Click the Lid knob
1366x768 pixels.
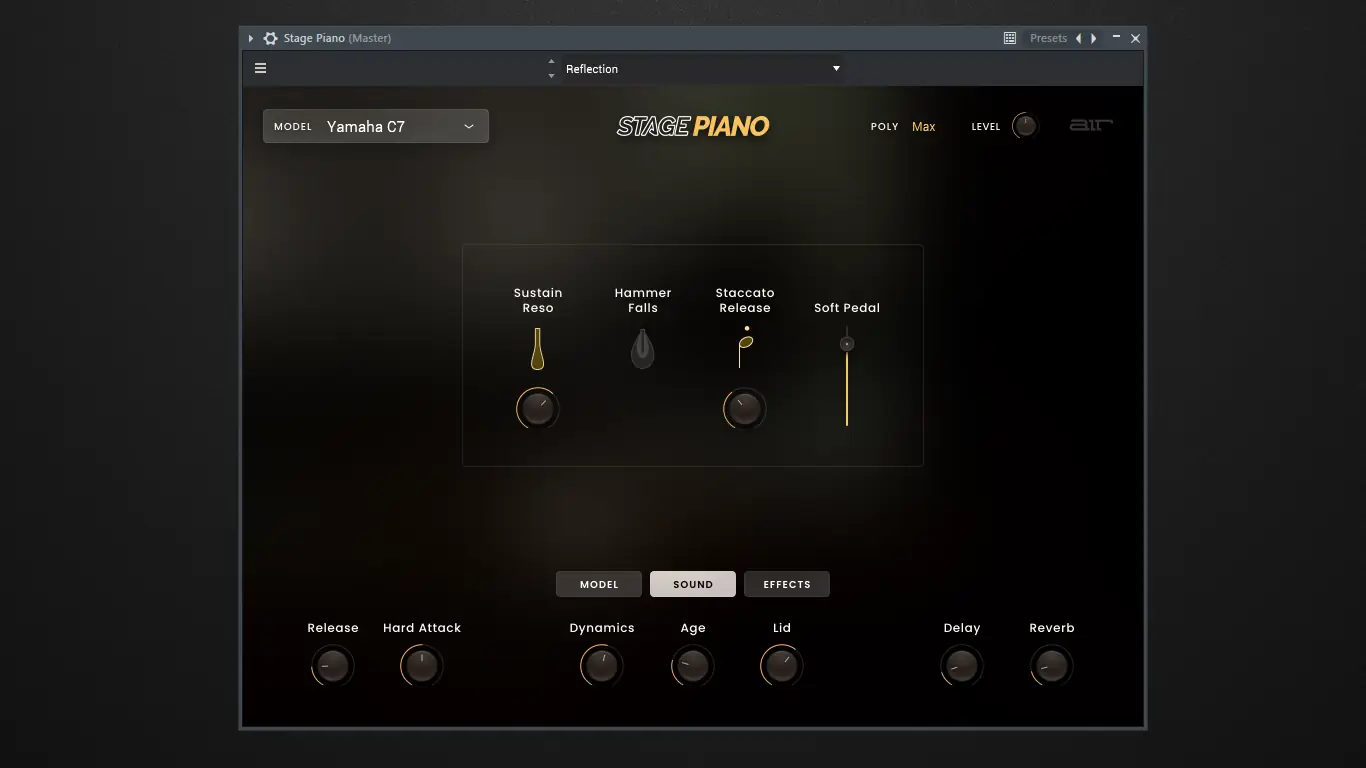click(x=782, y=666)
